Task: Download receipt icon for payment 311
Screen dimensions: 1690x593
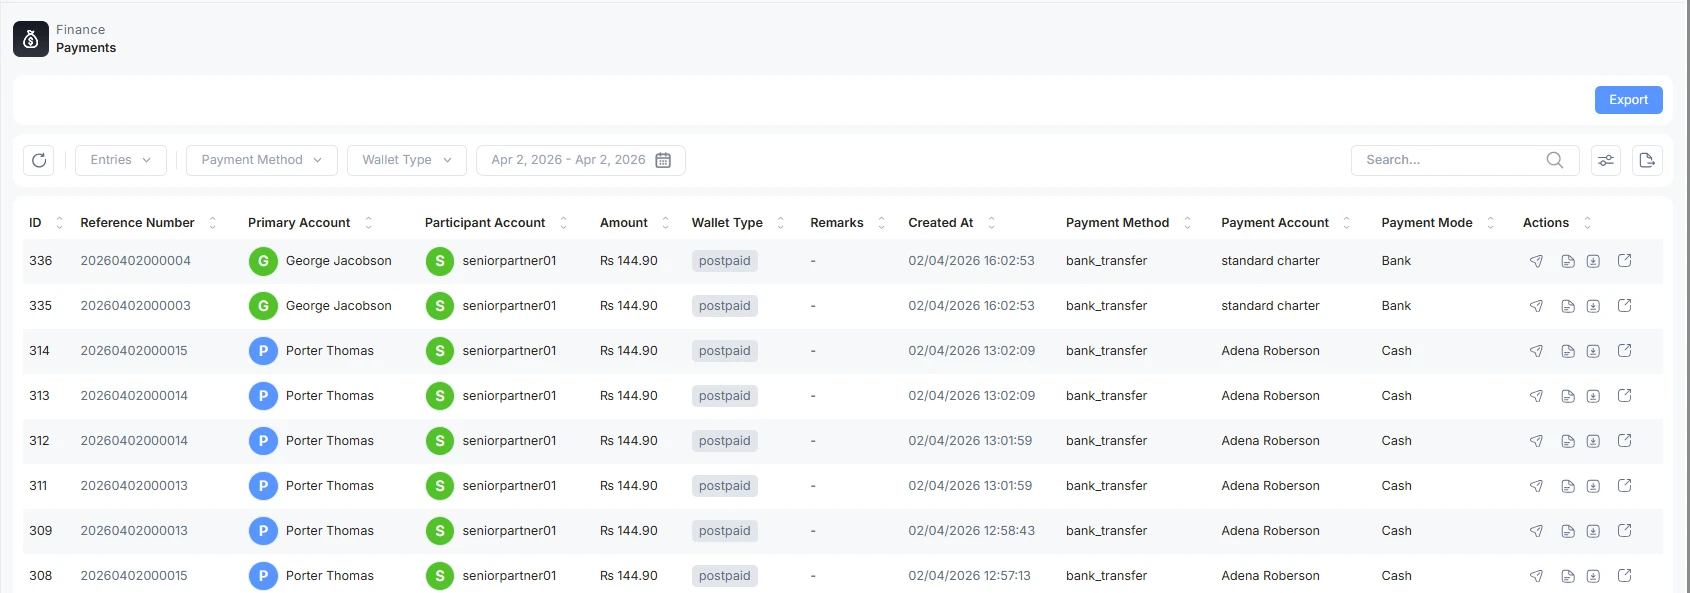Action: 1593,486
